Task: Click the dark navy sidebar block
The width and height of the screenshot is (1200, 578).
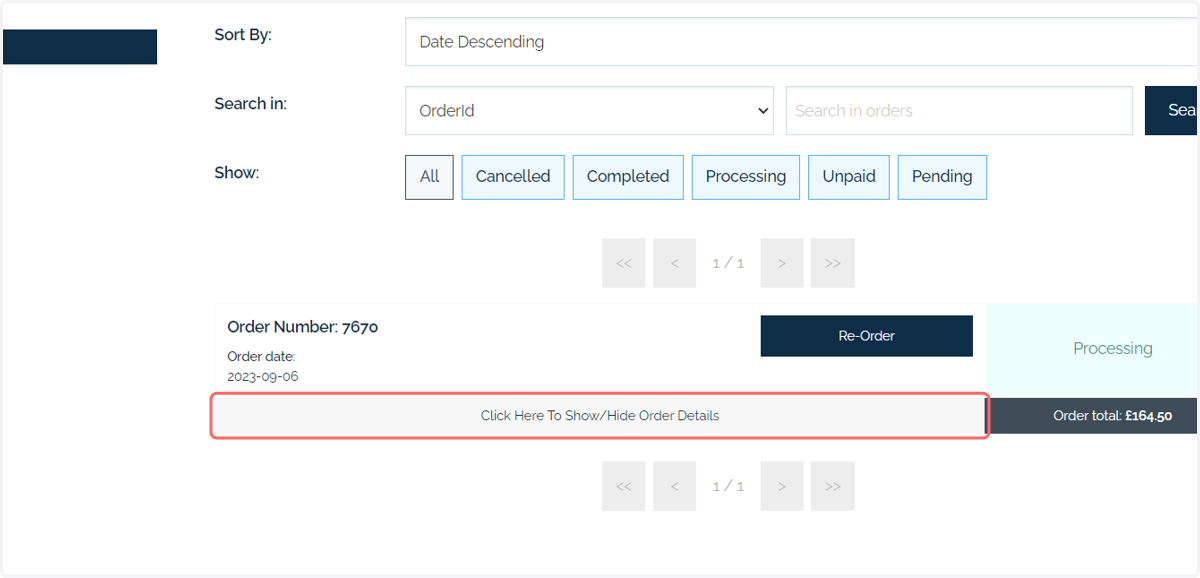Action: point(80,47)
